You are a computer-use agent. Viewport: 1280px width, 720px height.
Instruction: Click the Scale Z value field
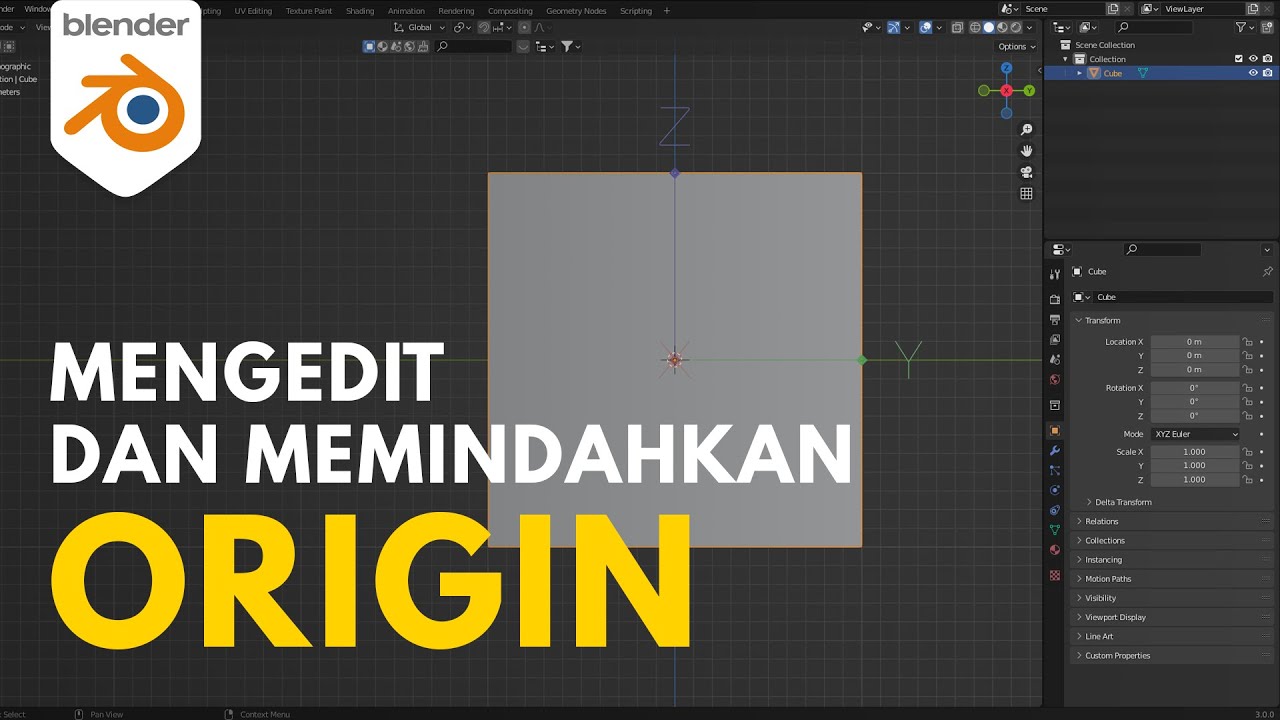pos(1195,480)
